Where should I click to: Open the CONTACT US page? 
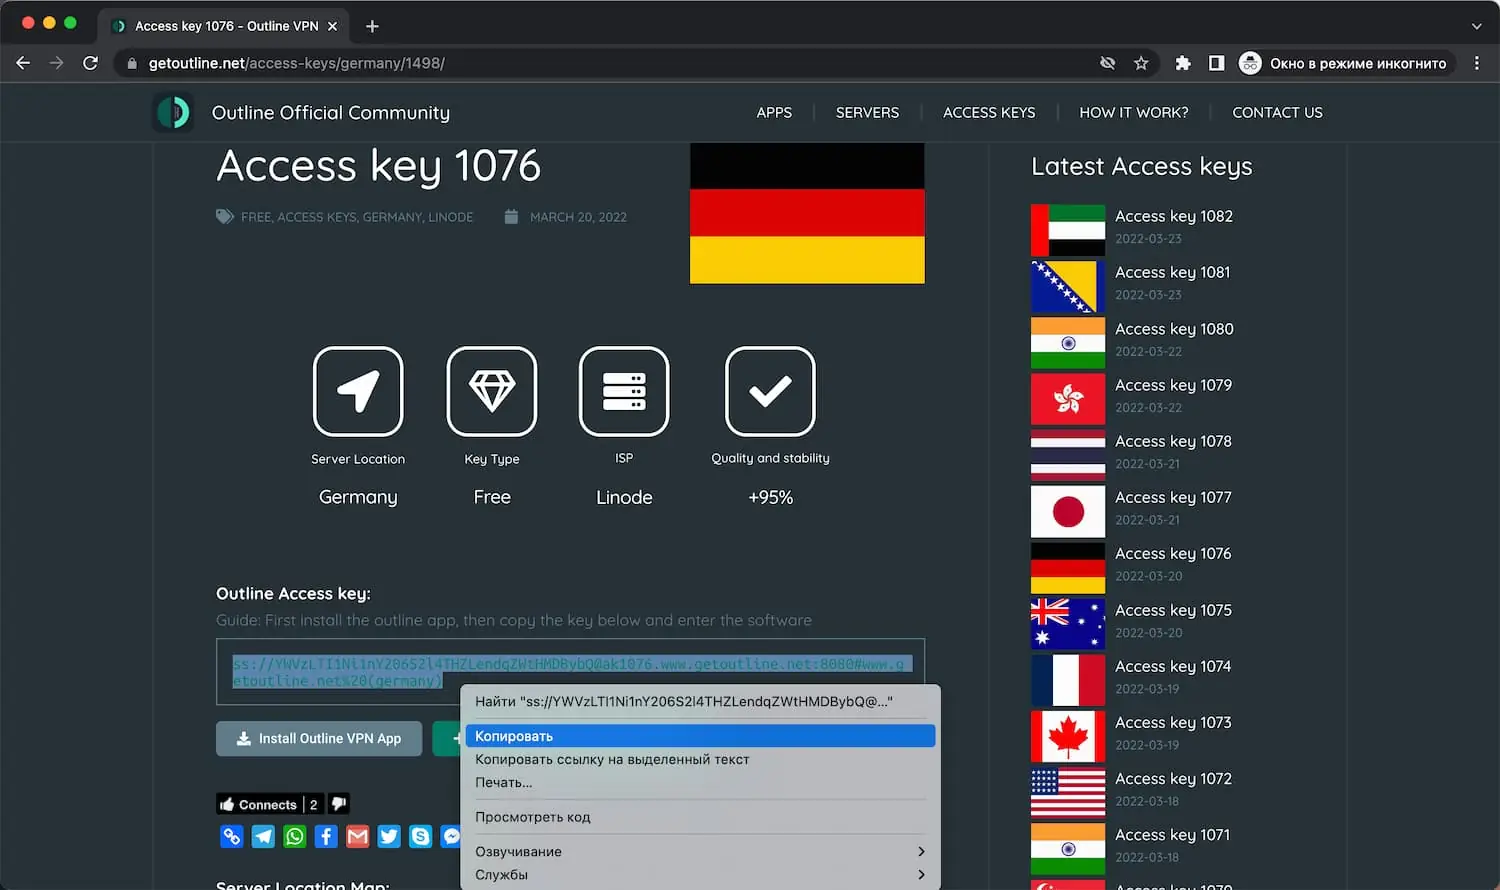tap(1277, 113)
